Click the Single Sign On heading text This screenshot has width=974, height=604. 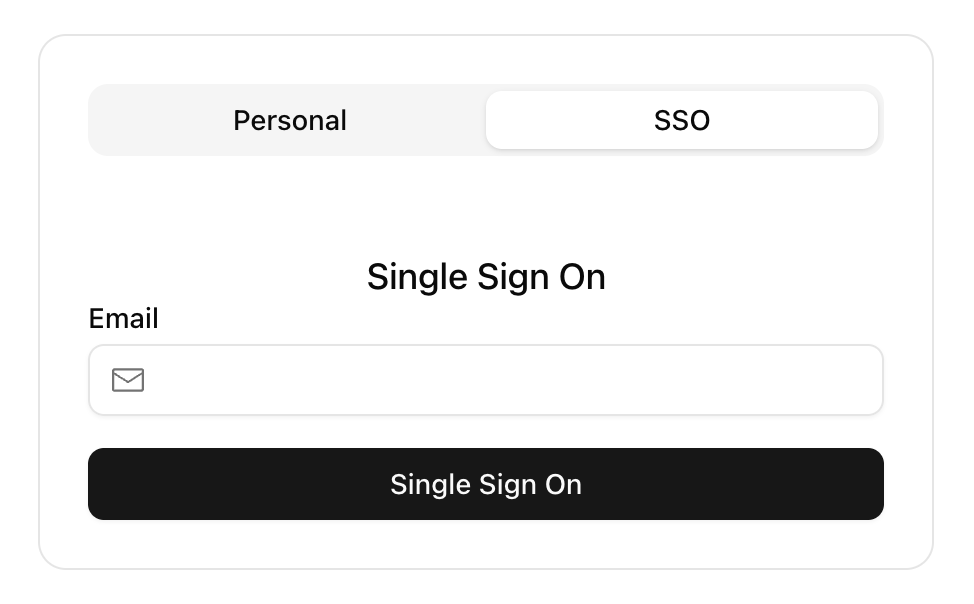click(486, 277)
